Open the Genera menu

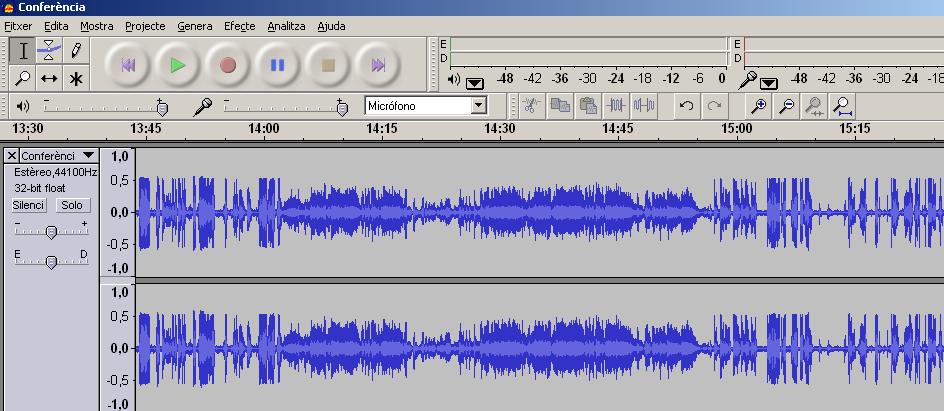pyautogui.click(x=194, y=26)
